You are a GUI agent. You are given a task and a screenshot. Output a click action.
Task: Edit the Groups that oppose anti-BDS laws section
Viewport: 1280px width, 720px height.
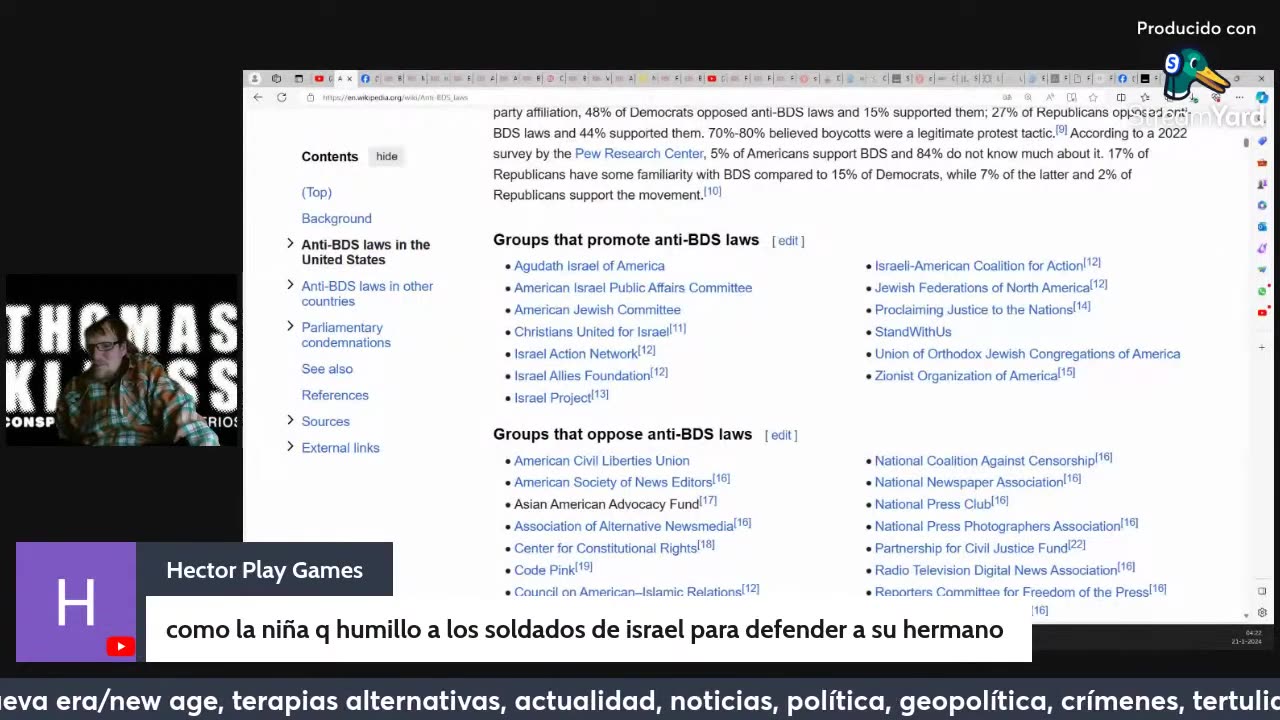(x=780, y=435)
